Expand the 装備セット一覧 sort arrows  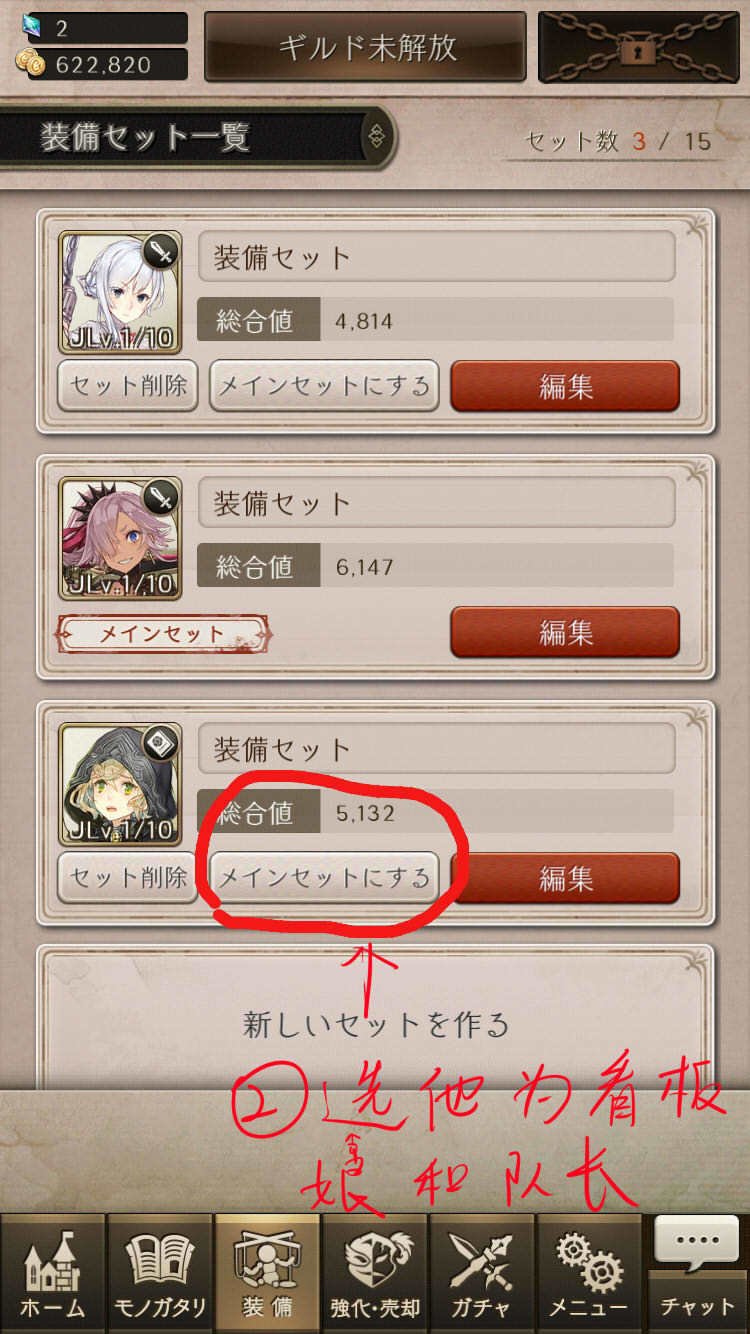[376, 137]
